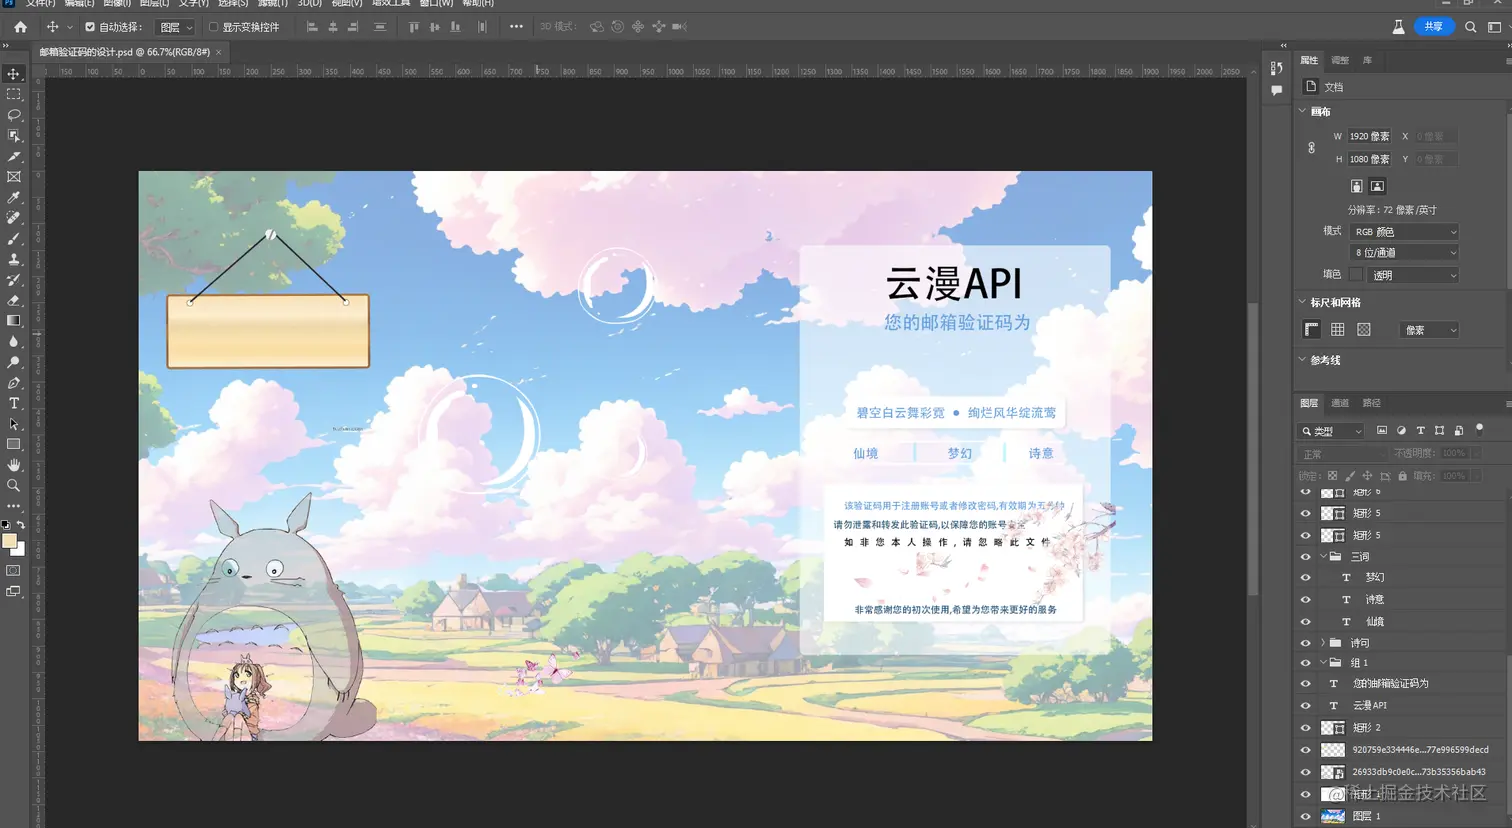Select the Clone Stamp tool
1512x828 pixels.
(x=14, y=259)
